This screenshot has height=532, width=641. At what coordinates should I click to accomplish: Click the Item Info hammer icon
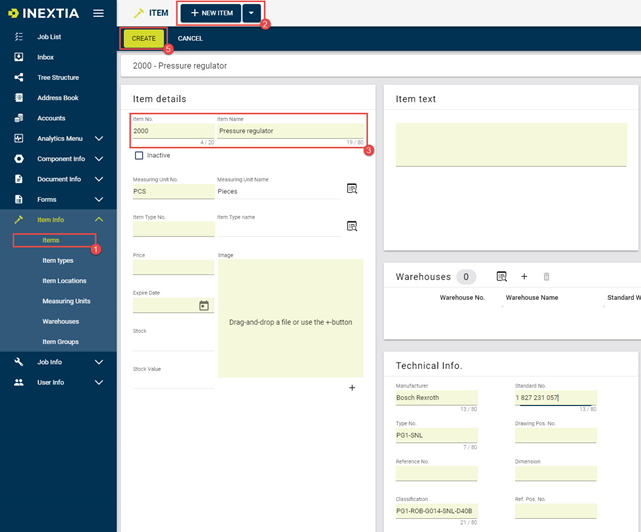(19, 220)
